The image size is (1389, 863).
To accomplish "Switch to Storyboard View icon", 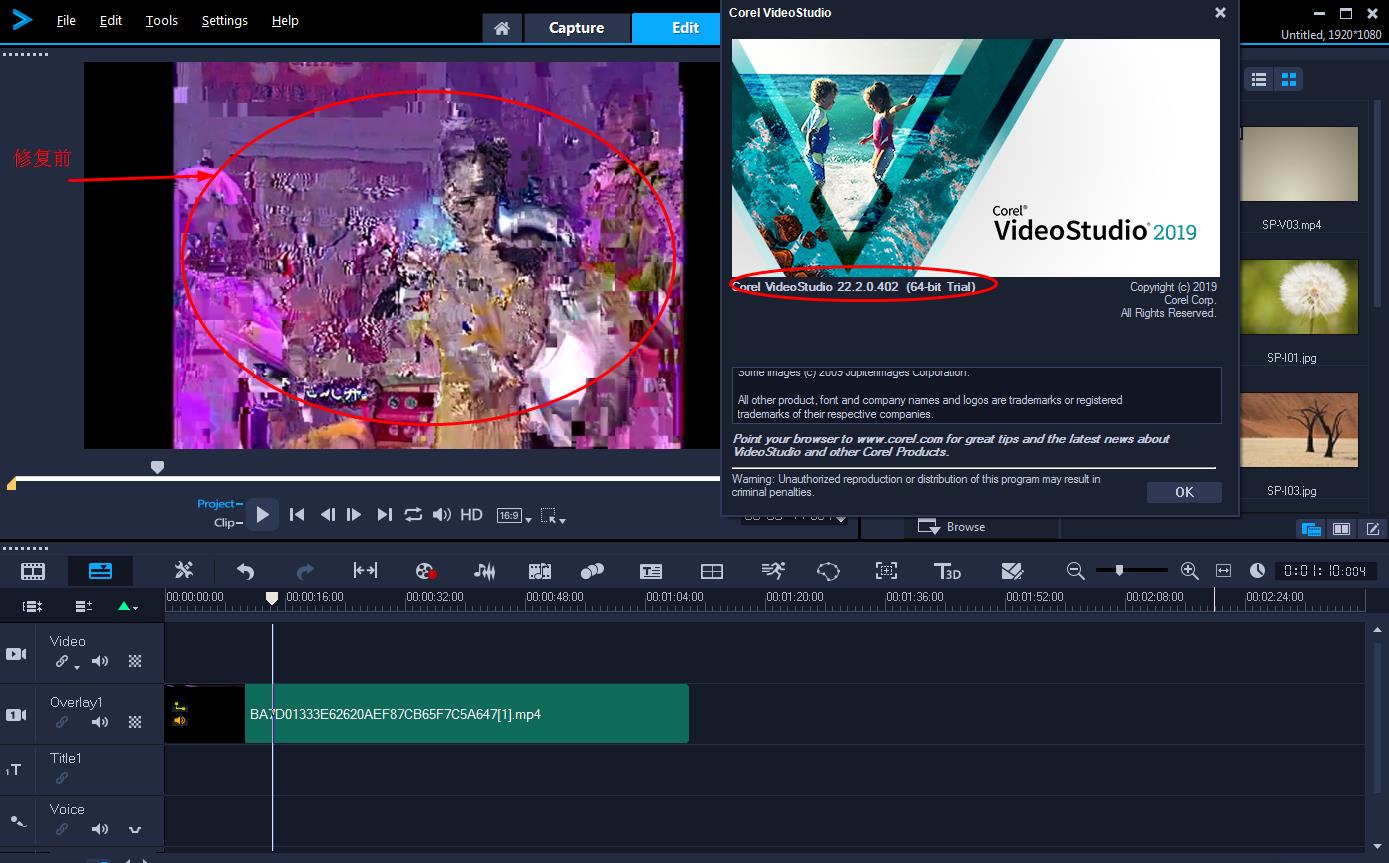I will 33,571.
